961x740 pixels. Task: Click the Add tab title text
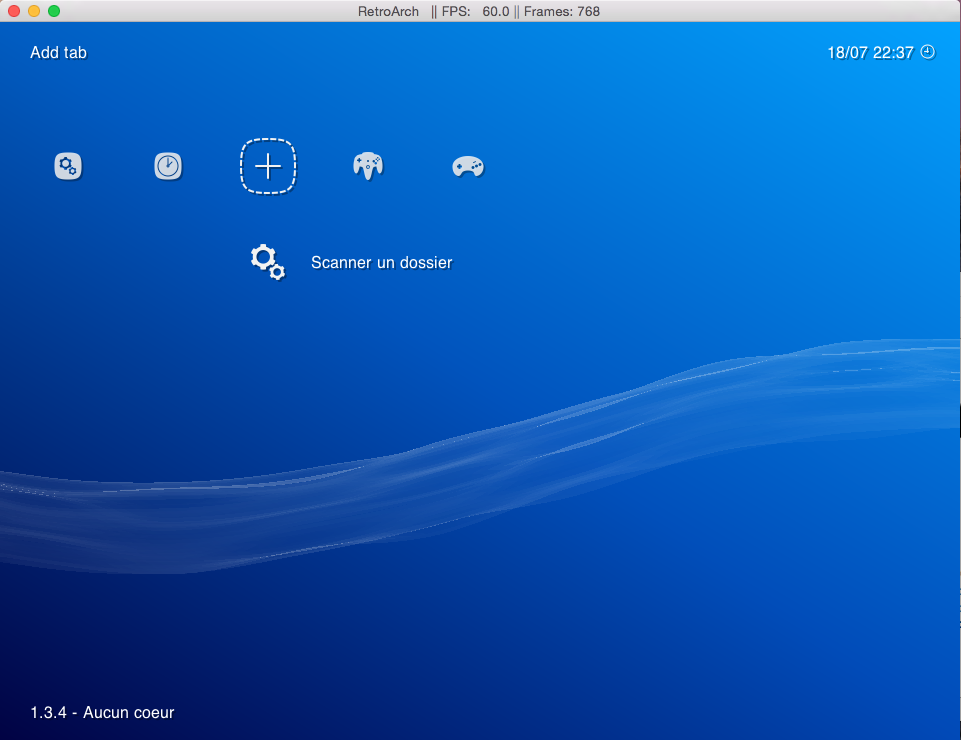click(58, 53)
